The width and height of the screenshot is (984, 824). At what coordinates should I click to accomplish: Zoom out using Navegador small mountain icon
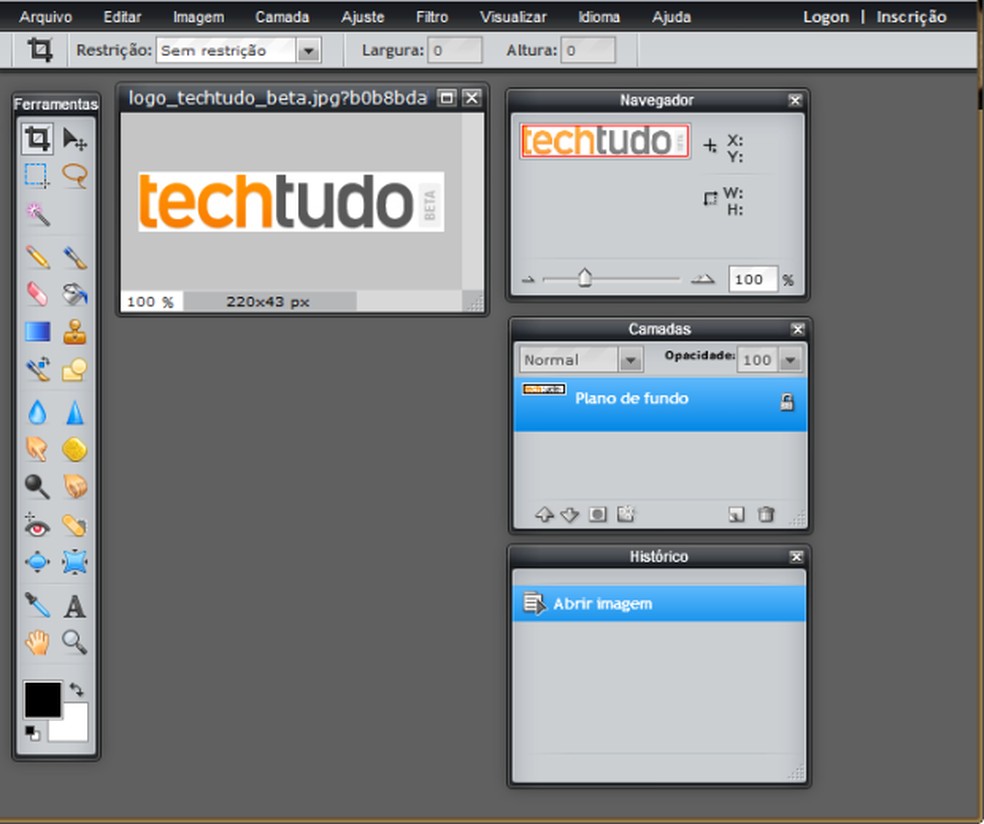(528, 279)
